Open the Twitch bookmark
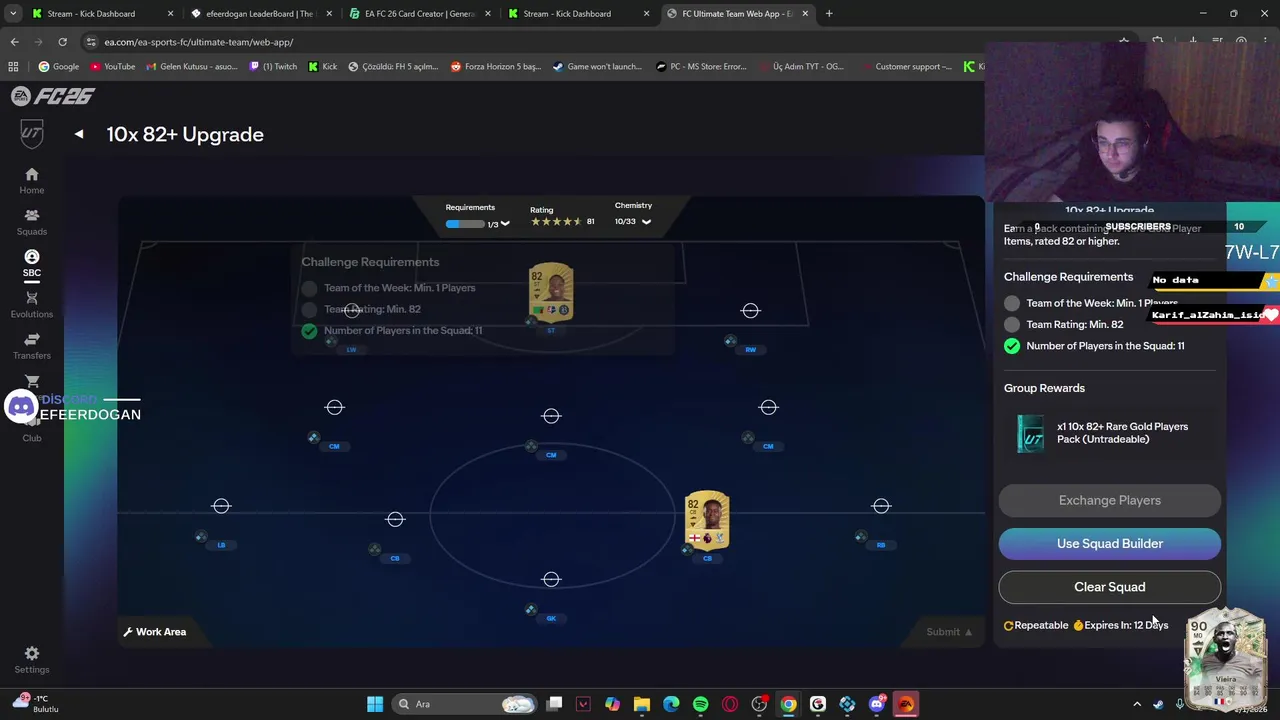 (273, 67)
